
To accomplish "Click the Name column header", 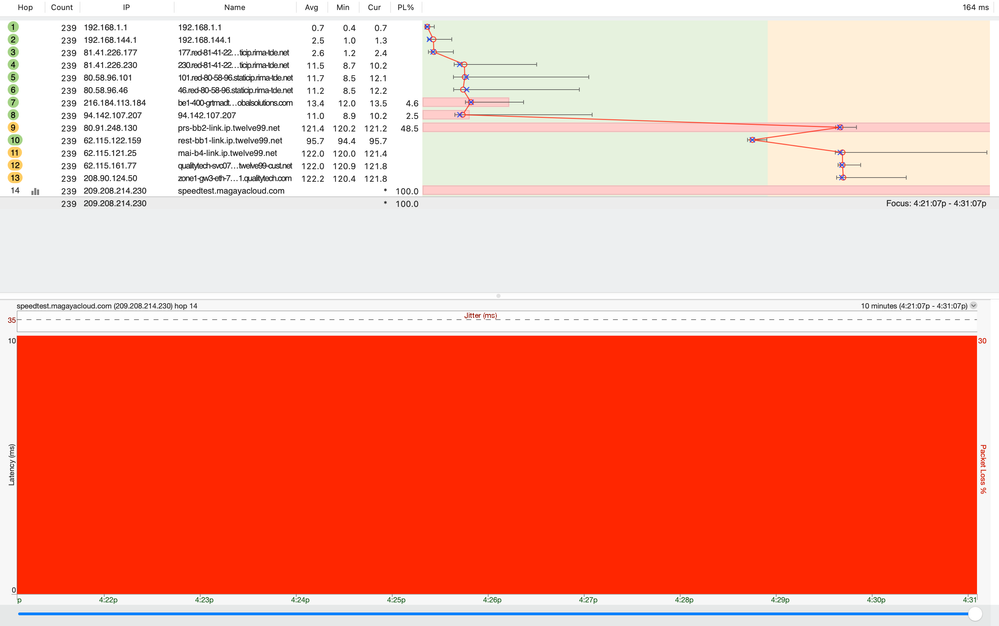I will [234, 7].
